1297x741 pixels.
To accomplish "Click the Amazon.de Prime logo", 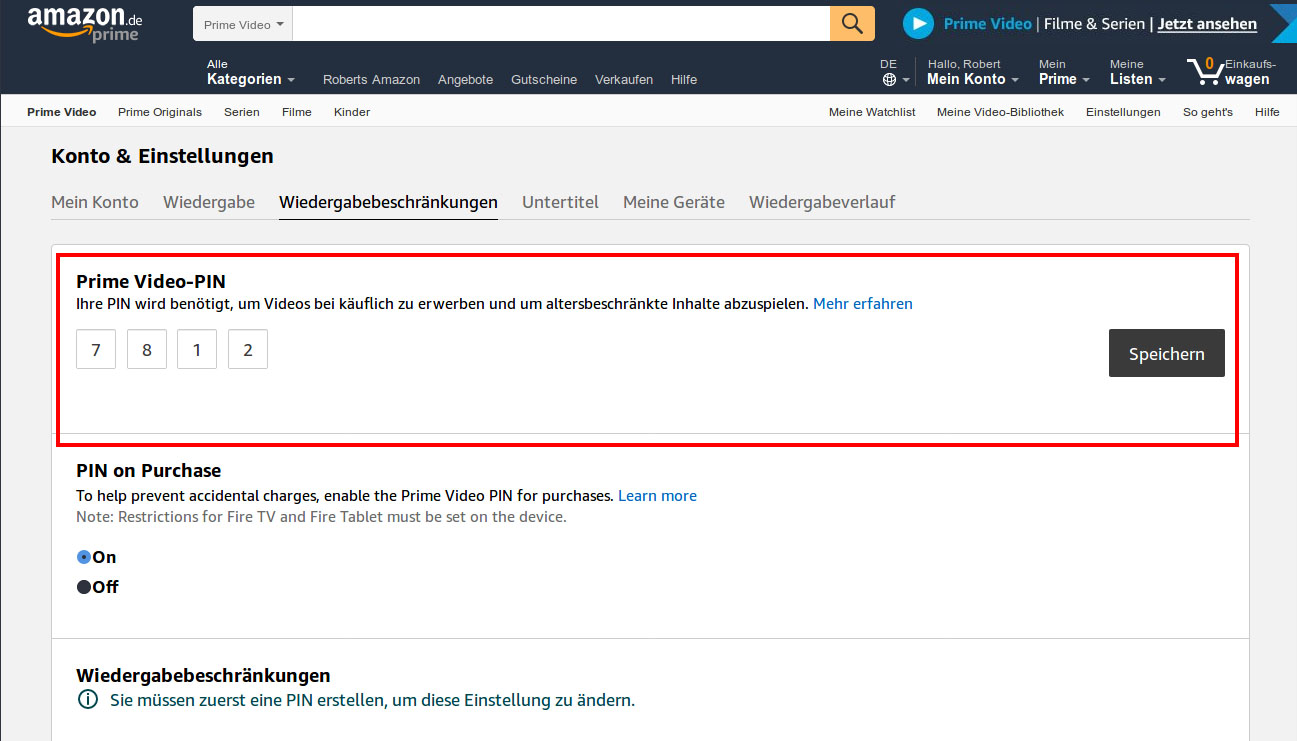I will [x=84, y=24].
